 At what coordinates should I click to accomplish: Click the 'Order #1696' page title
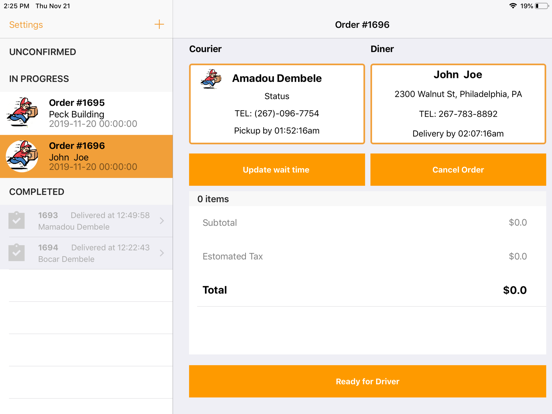click(x=362, y=25)
